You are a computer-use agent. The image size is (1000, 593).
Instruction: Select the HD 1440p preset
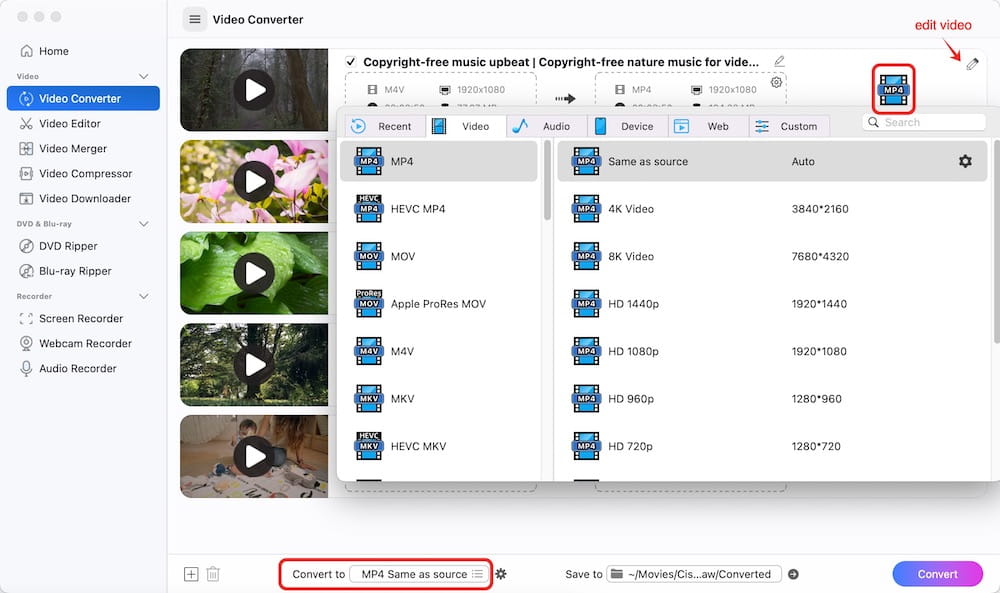point(772,304)
